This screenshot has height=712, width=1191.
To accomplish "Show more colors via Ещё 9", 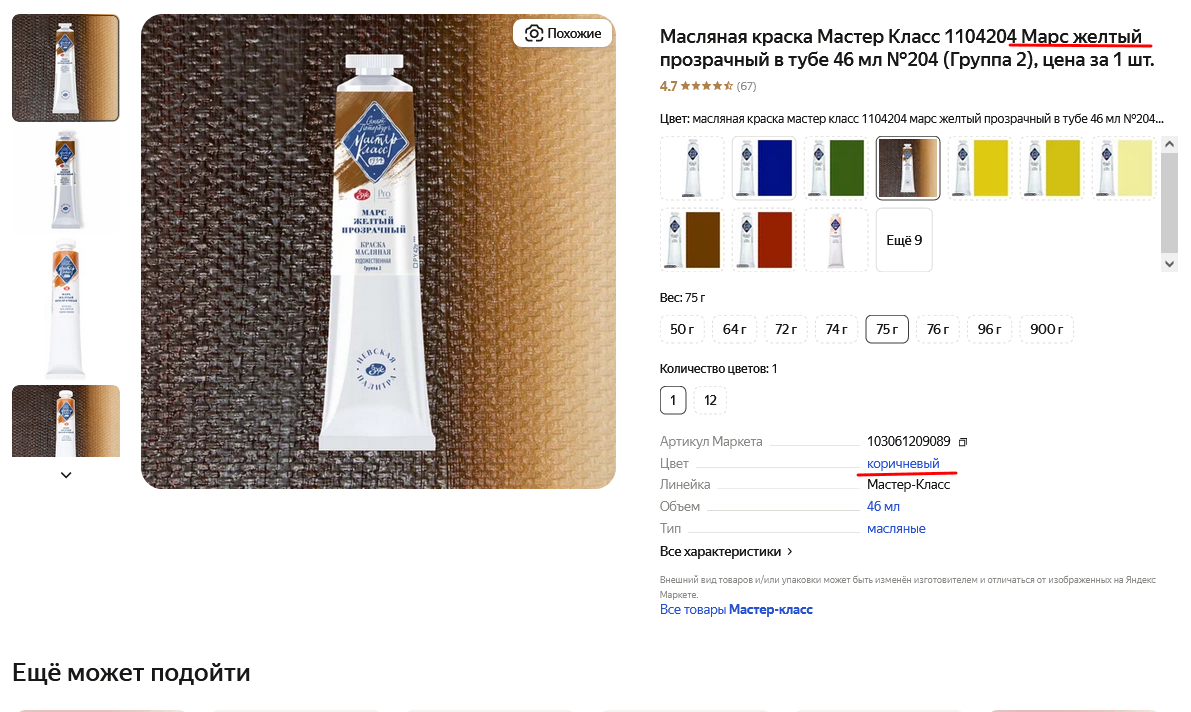I will click(904, 240).
